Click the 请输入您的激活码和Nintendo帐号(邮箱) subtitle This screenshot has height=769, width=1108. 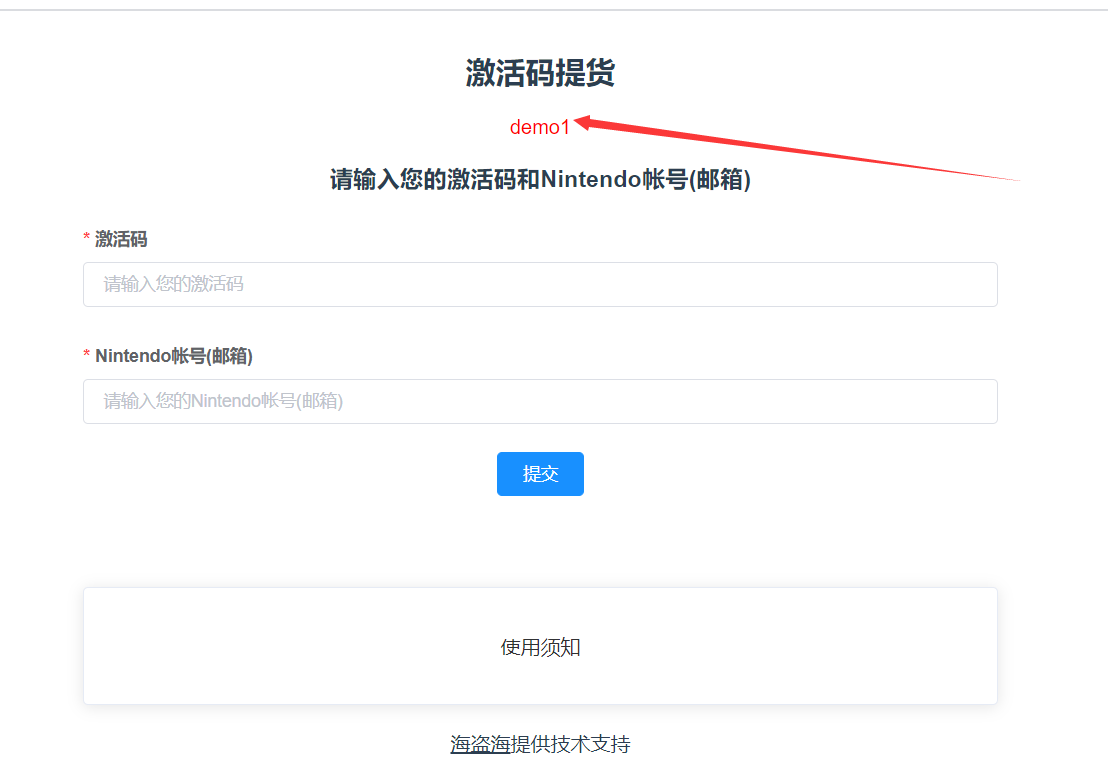click(x=540, y=180)
